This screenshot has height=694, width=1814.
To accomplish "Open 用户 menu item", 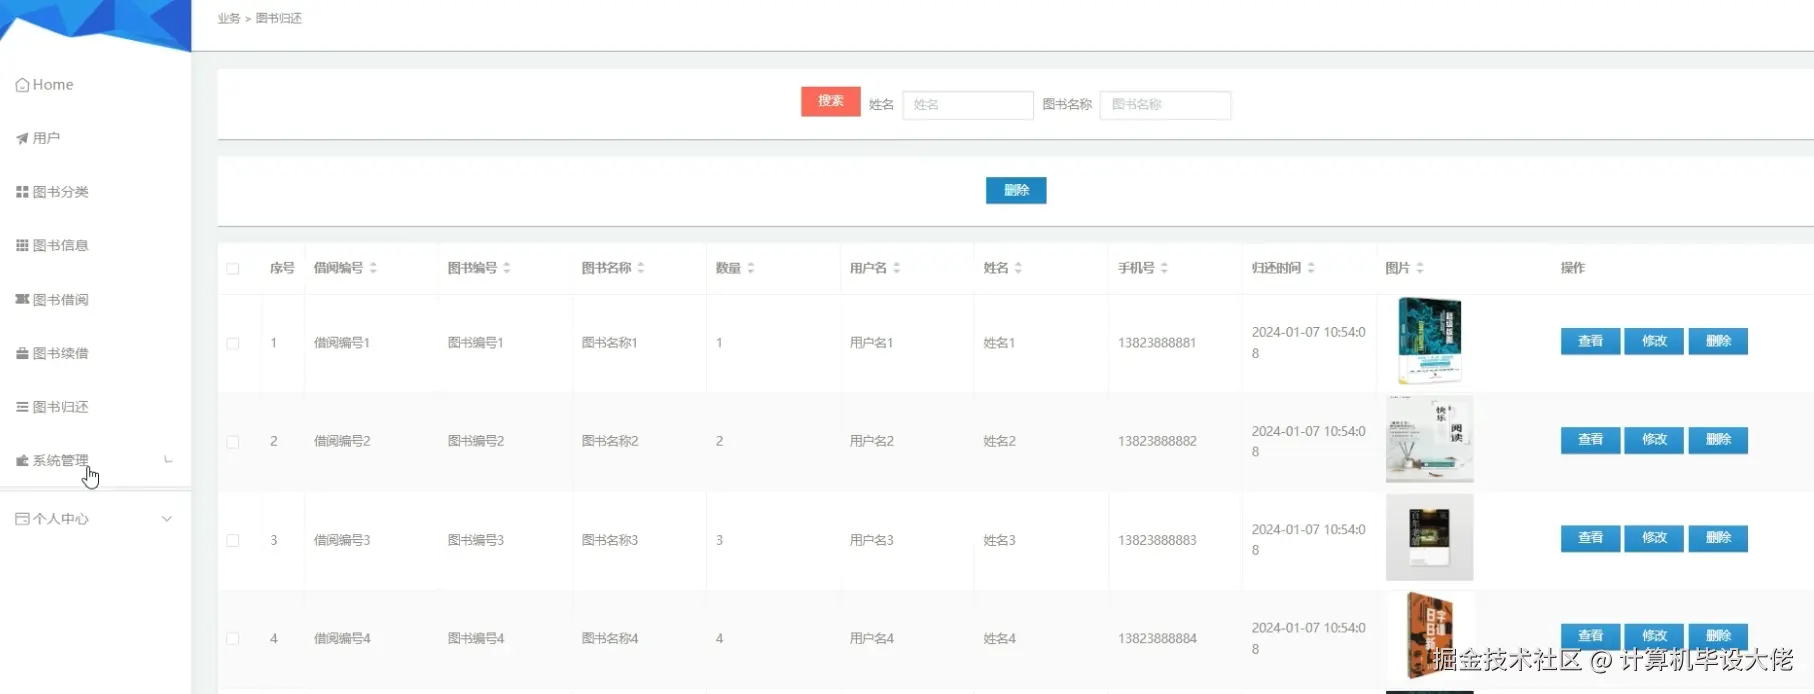I will click(46, 138).
